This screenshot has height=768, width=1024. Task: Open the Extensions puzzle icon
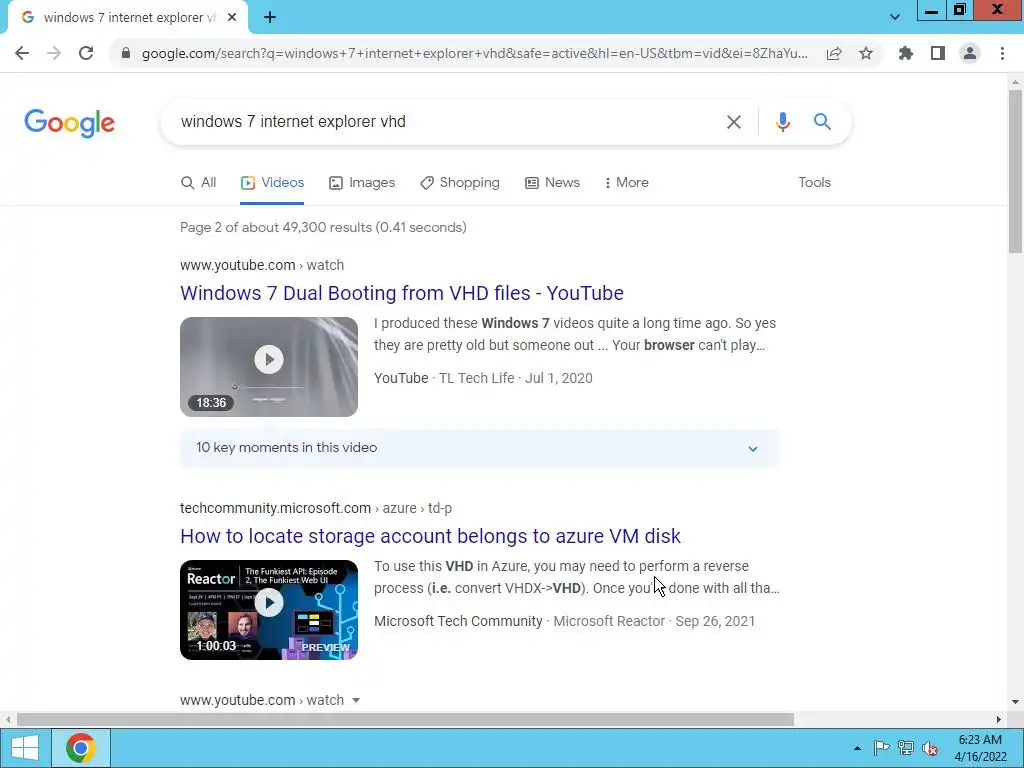click(x=906, y=54)
